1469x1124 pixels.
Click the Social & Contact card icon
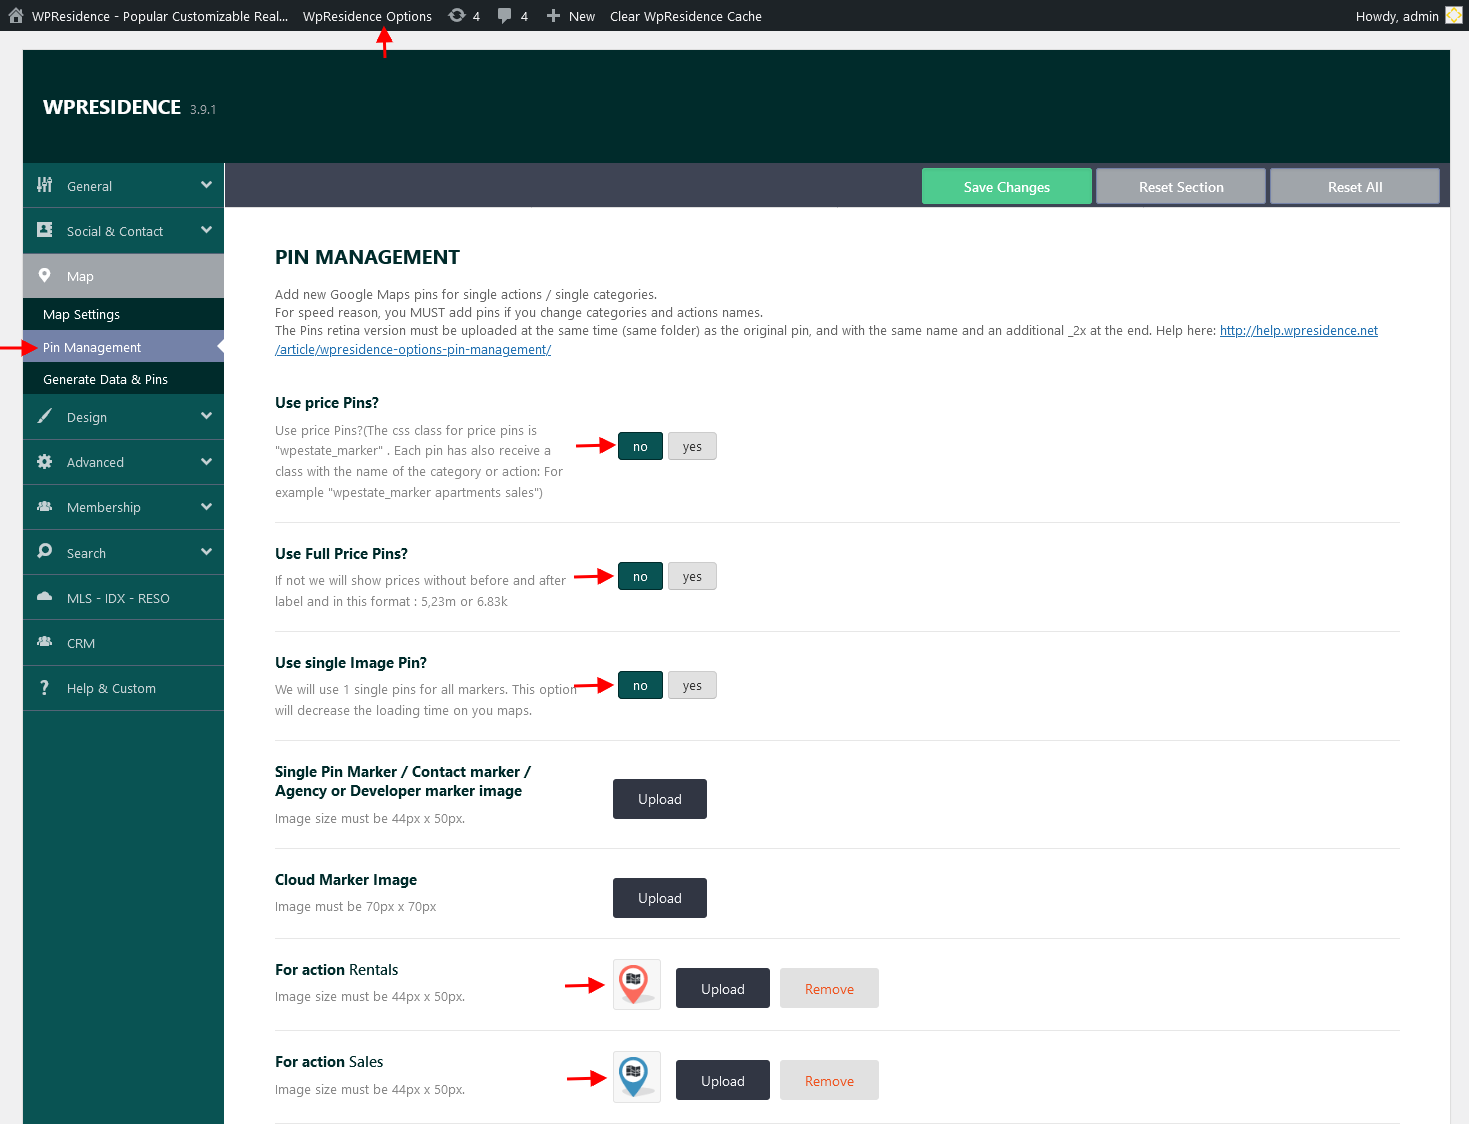click(x=45, y=230)
